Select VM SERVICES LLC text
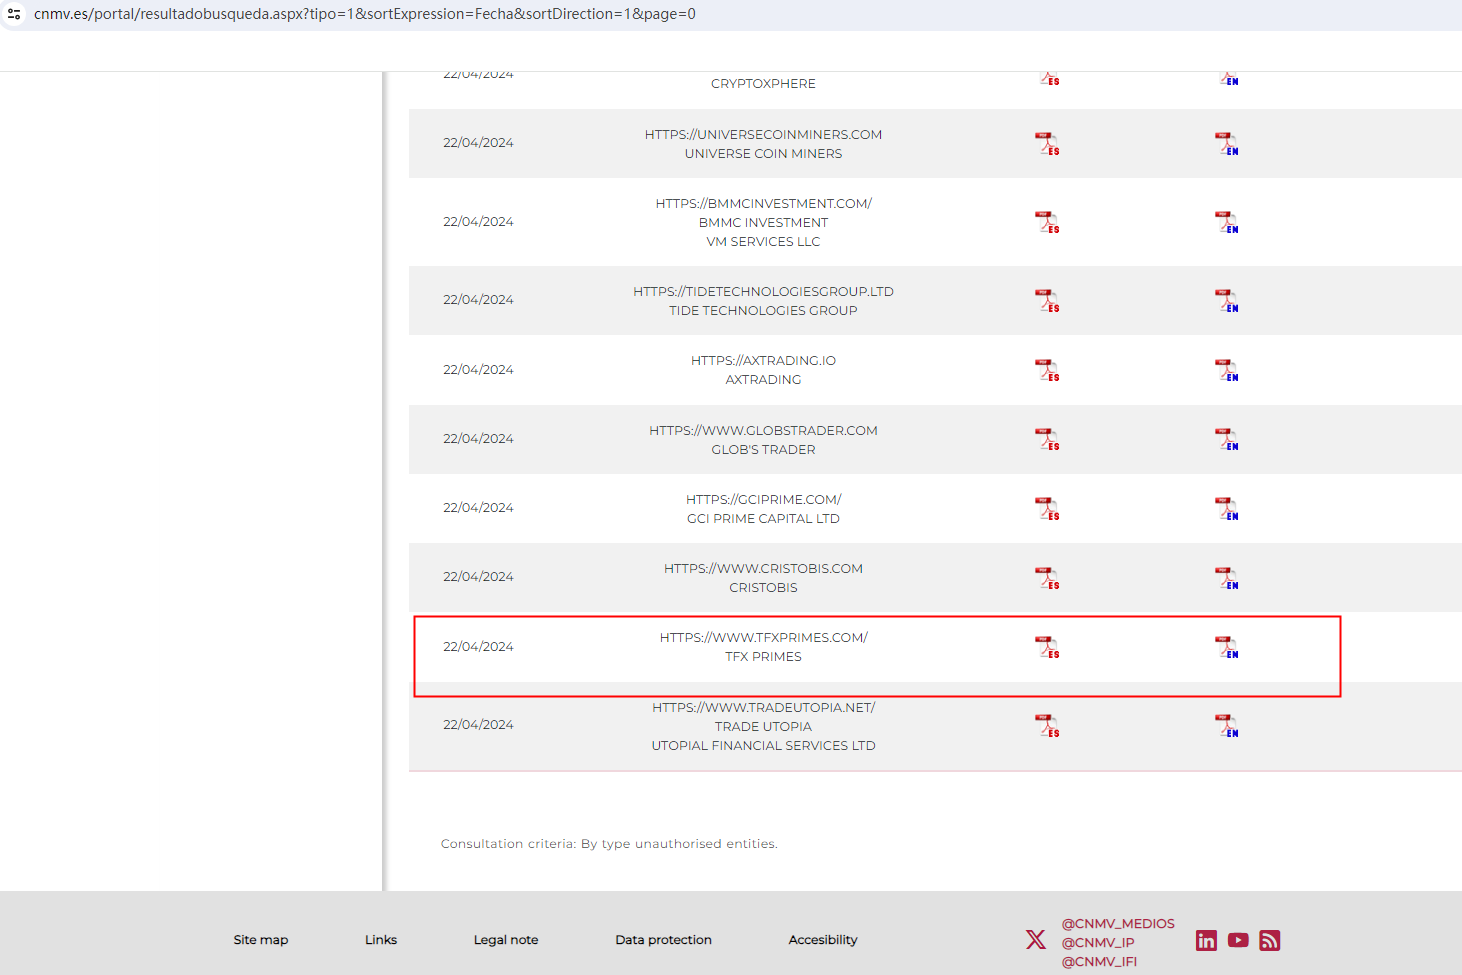The height and width of the screenshot is (975, 1462). coord(763,242)
